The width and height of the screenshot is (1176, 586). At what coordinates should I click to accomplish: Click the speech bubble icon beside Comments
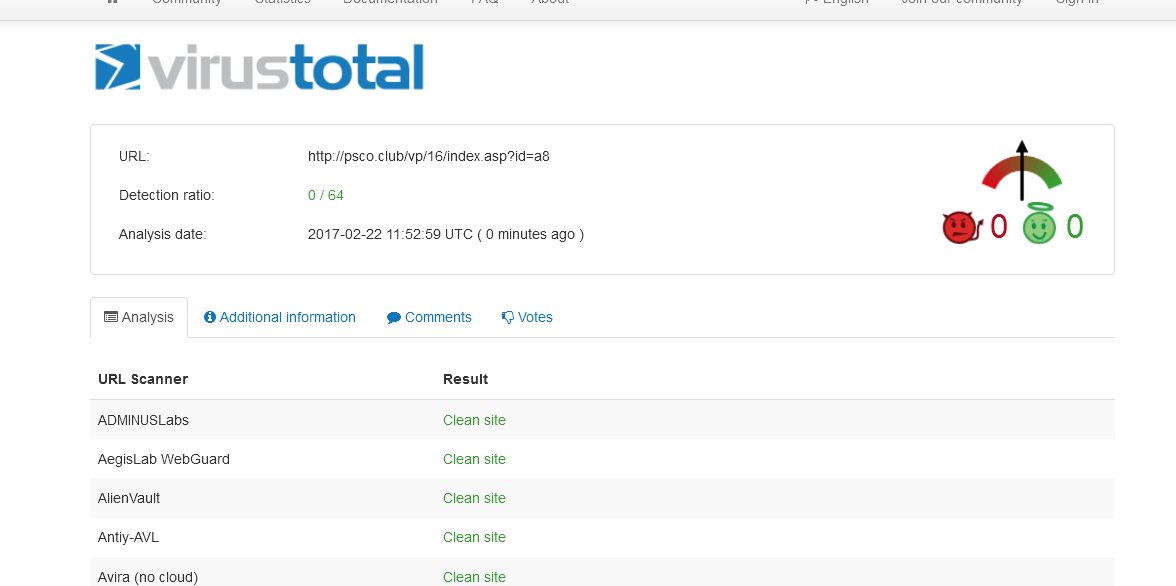point(394,317)
